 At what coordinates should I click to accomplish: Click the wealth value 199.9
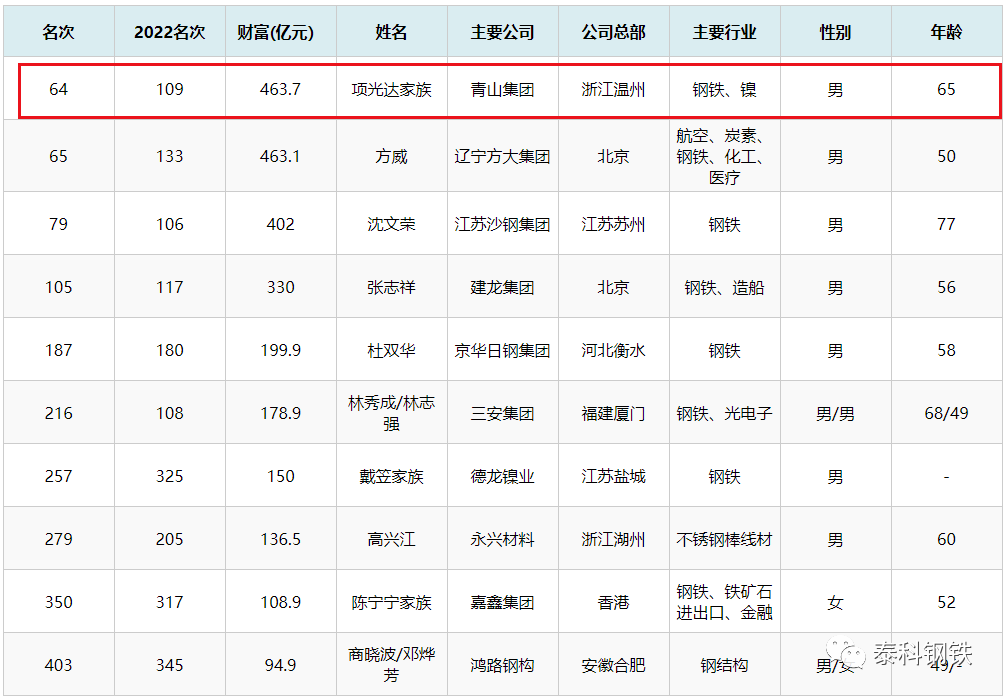tap(280, 351)
